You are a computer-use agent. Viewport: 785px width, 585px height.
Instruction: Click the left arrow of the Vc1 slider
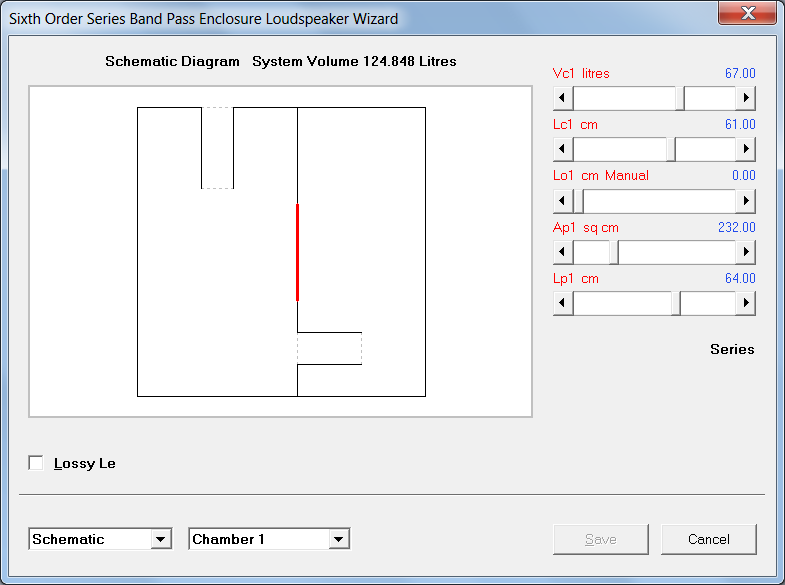563,98
